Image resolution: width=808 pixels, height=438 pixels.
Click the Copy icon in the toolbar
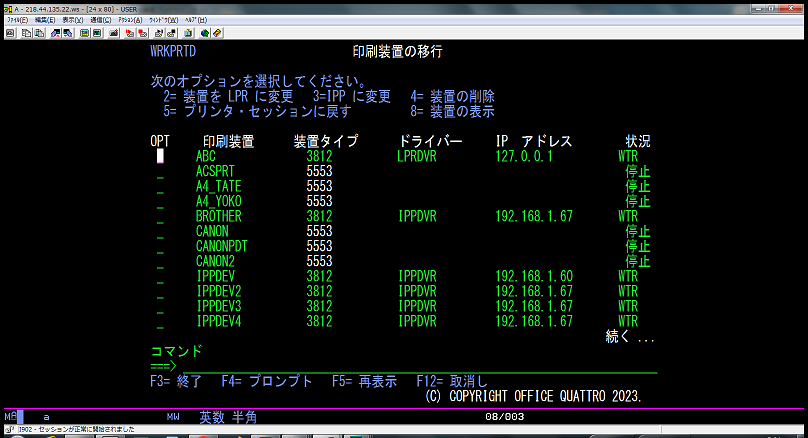[x=25, y=32]
